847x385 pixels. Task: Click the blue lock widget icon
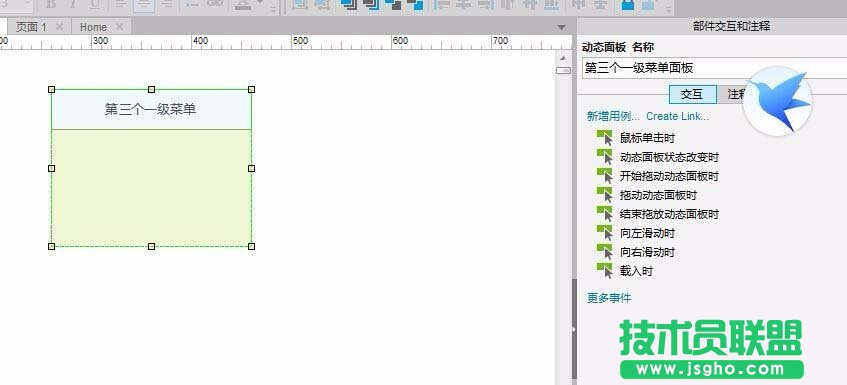(628, 5)
